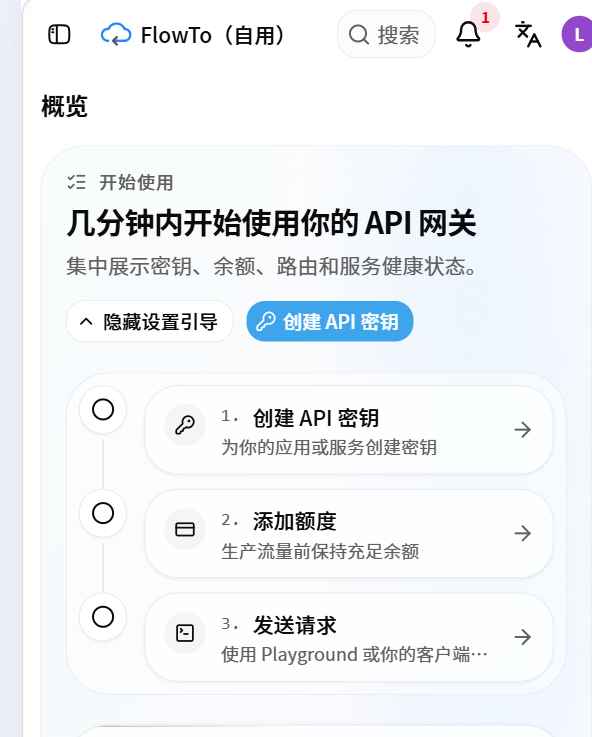592x737 pixels.
Task: Toggle the sidebar panel icon
Action: (59, 35)
